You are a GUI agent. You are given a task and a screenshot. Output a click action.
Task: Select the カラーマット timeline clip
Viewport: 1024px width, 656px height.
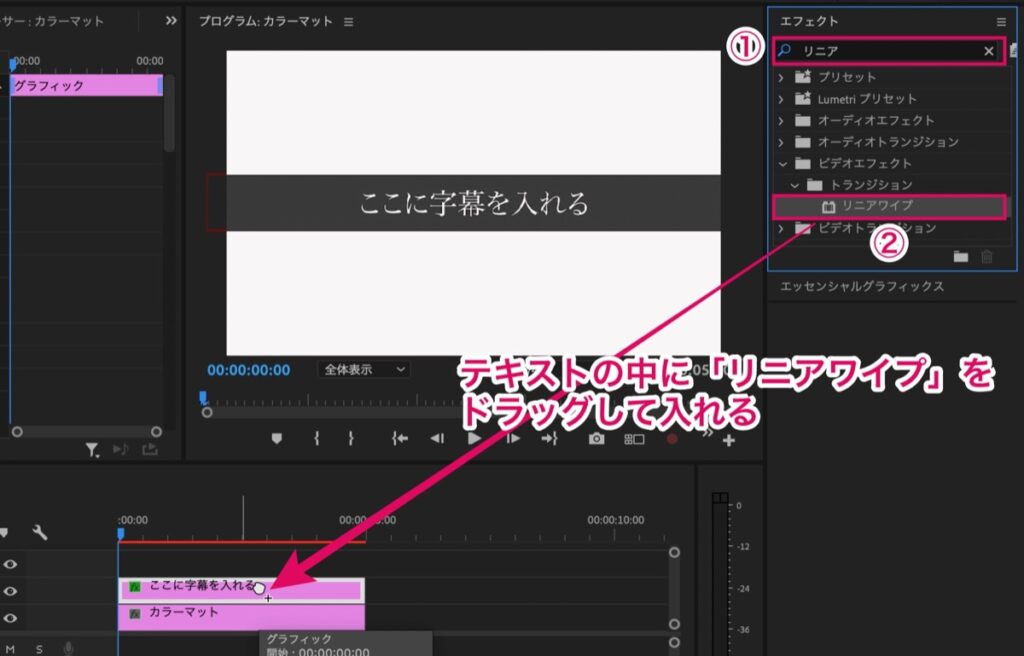pos(241,617)
